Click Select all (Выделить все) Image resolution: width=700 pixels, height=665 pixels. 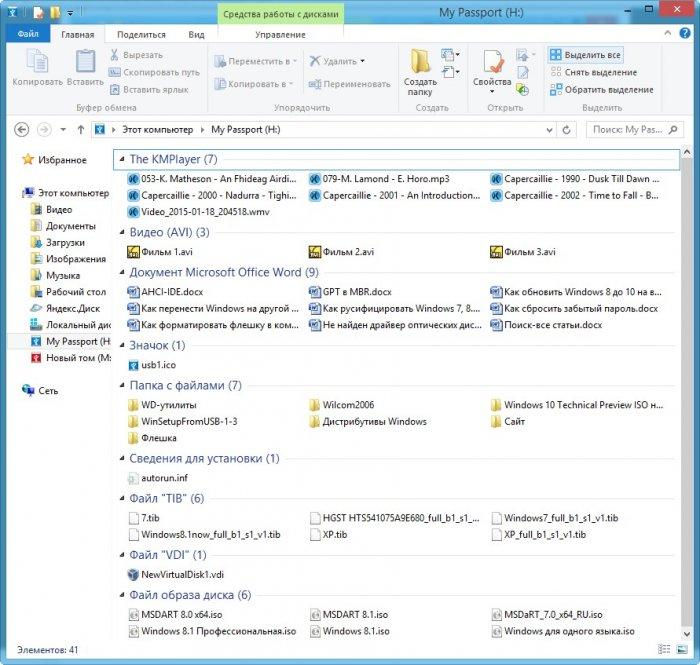(x=585, y=55)
